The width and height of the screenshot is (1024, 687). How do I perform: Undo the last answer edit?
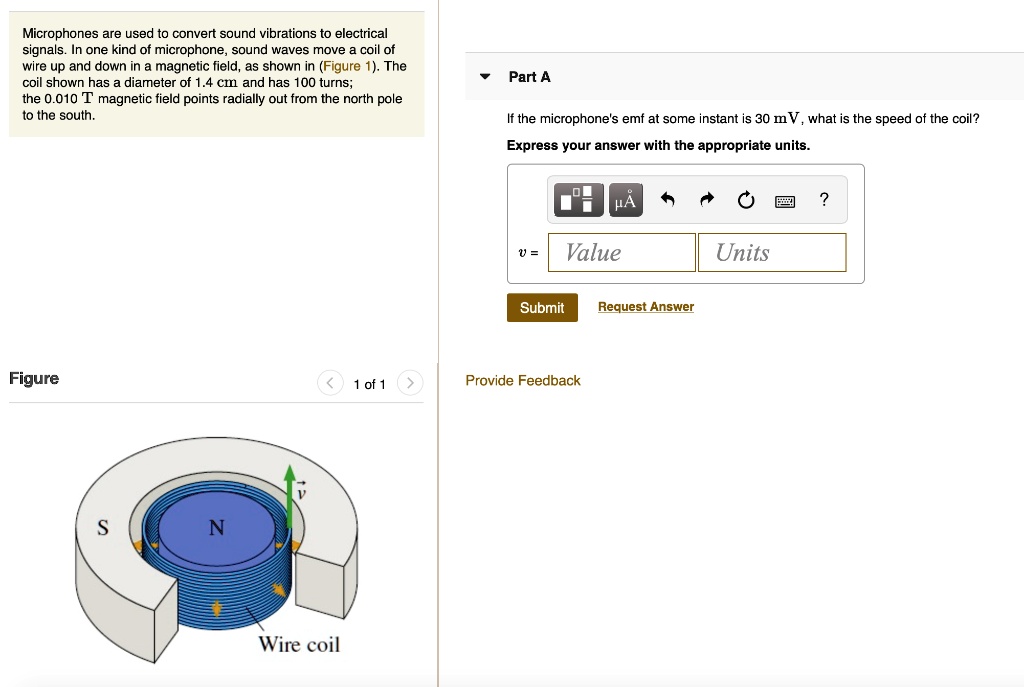tap(669, 200)
